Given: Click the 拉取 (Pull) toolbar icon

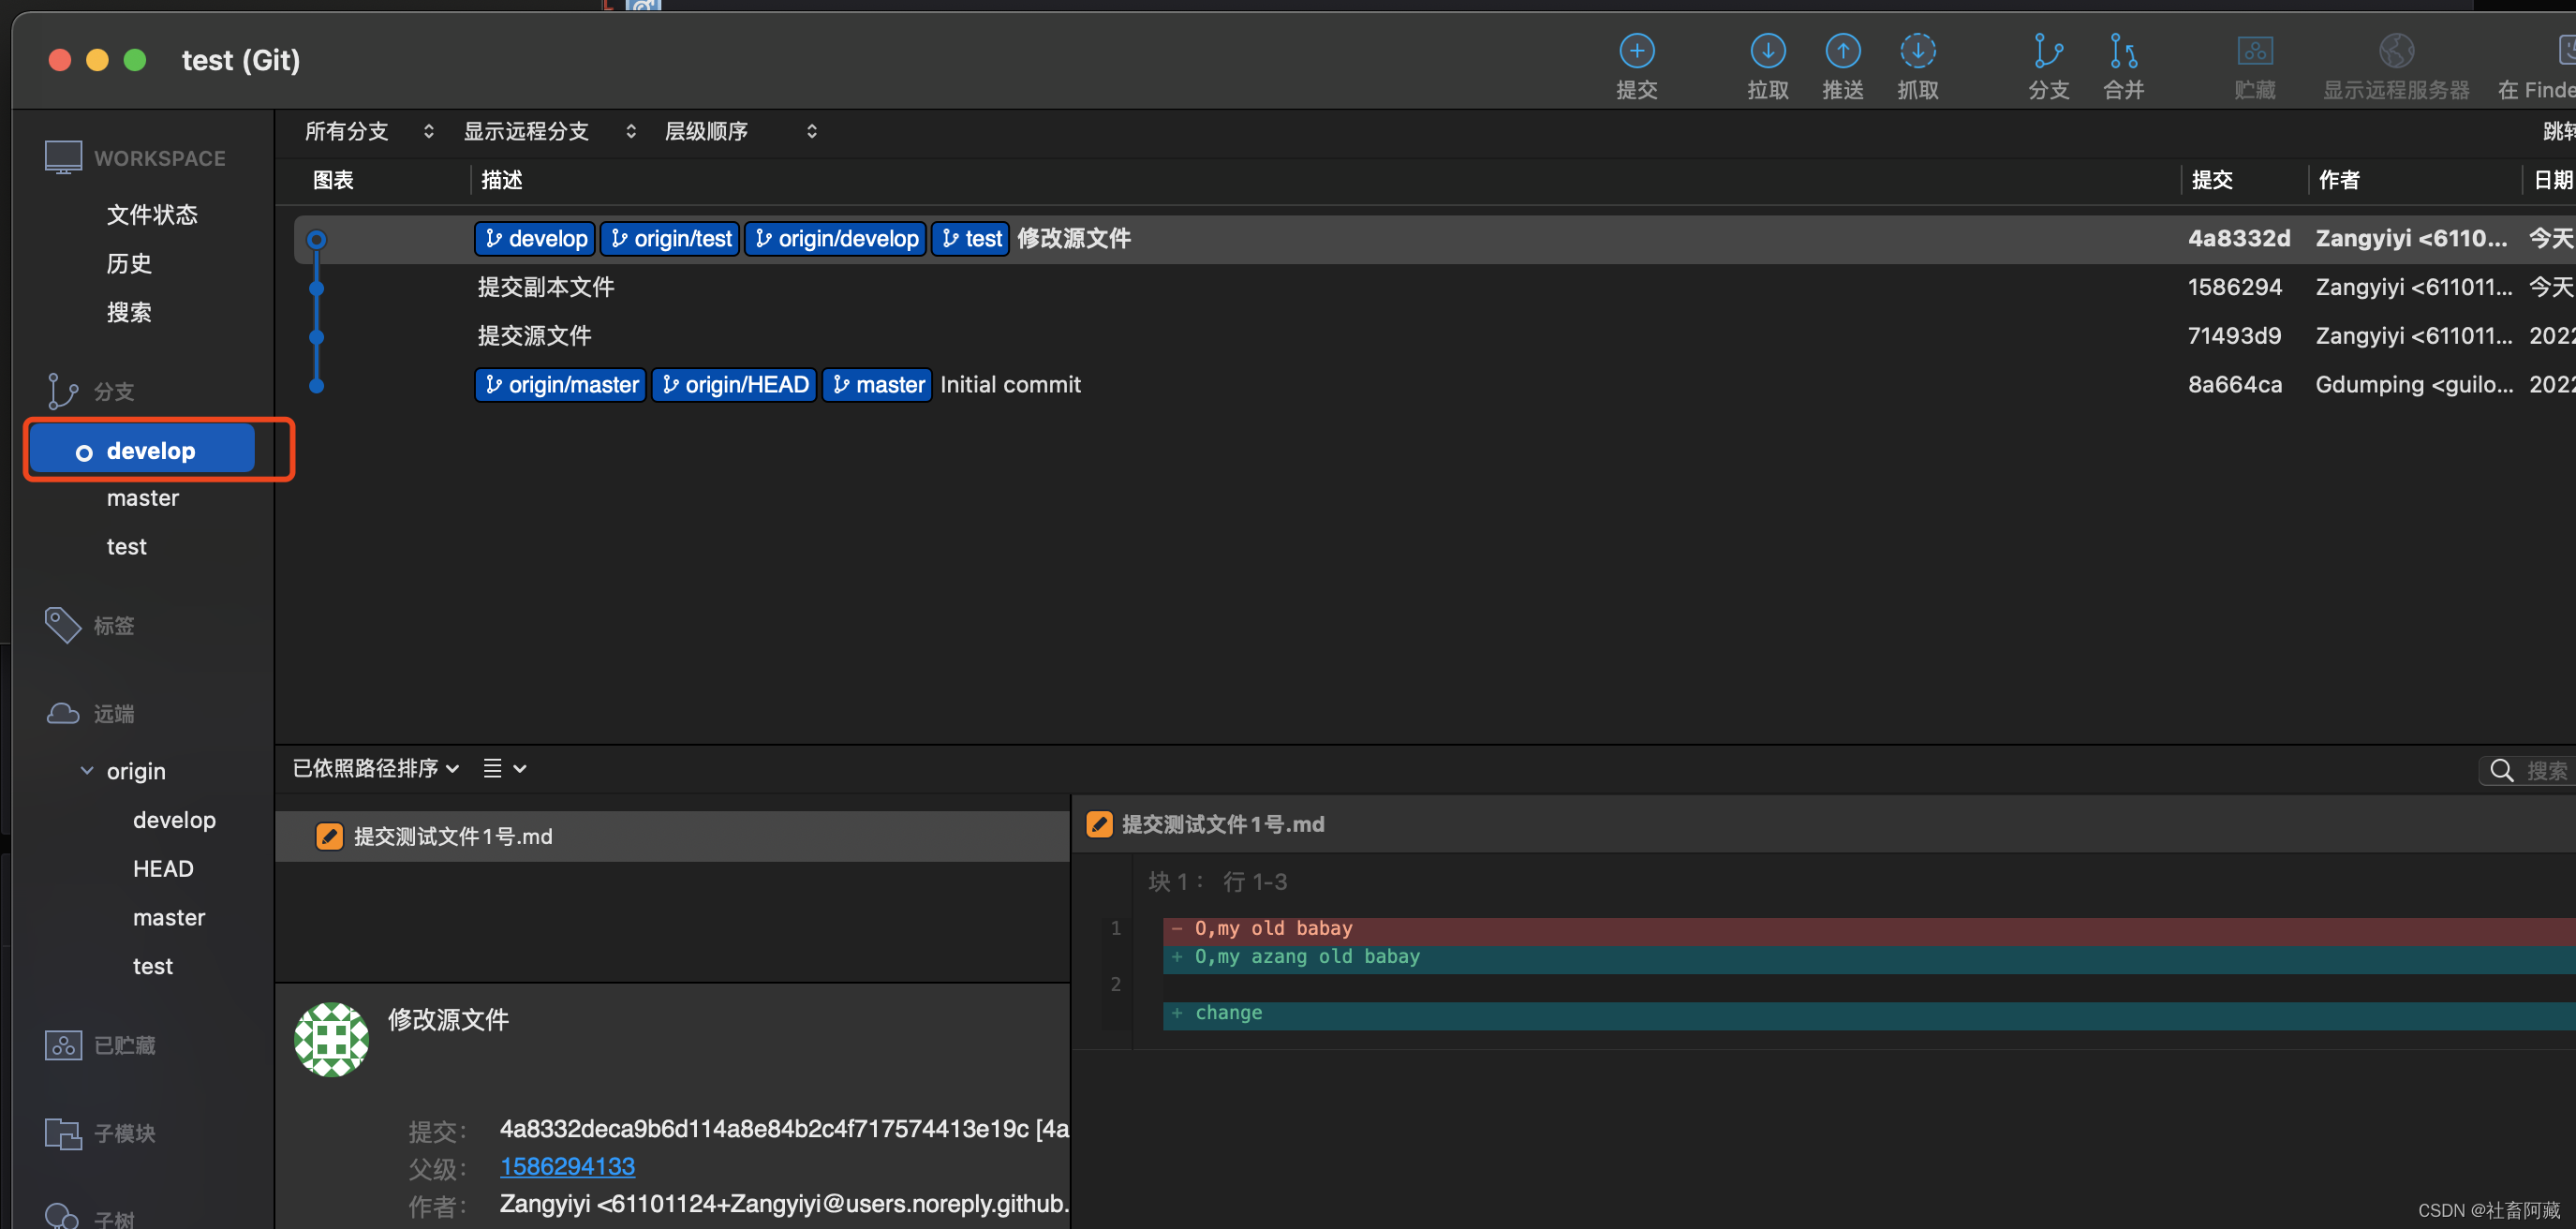Looking at the screenshot, I should point(1767,51).
